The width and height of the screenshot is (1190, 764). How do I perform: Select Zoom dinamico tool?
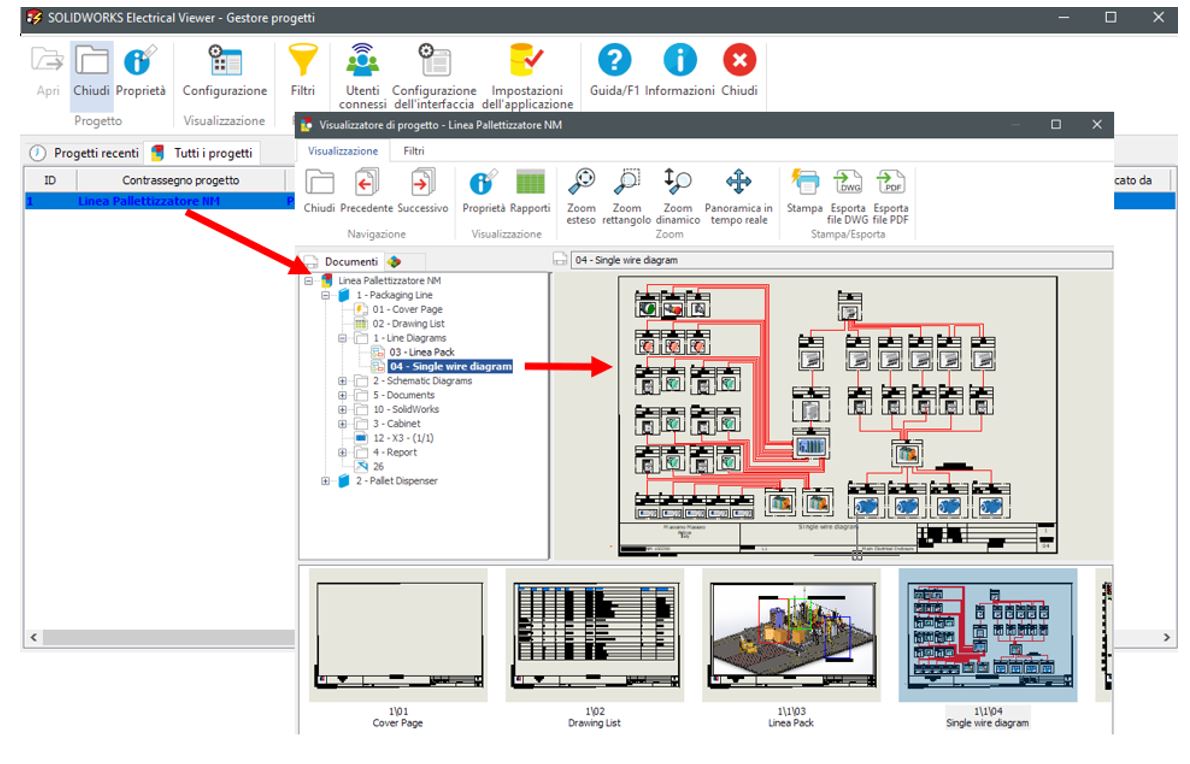678,197
